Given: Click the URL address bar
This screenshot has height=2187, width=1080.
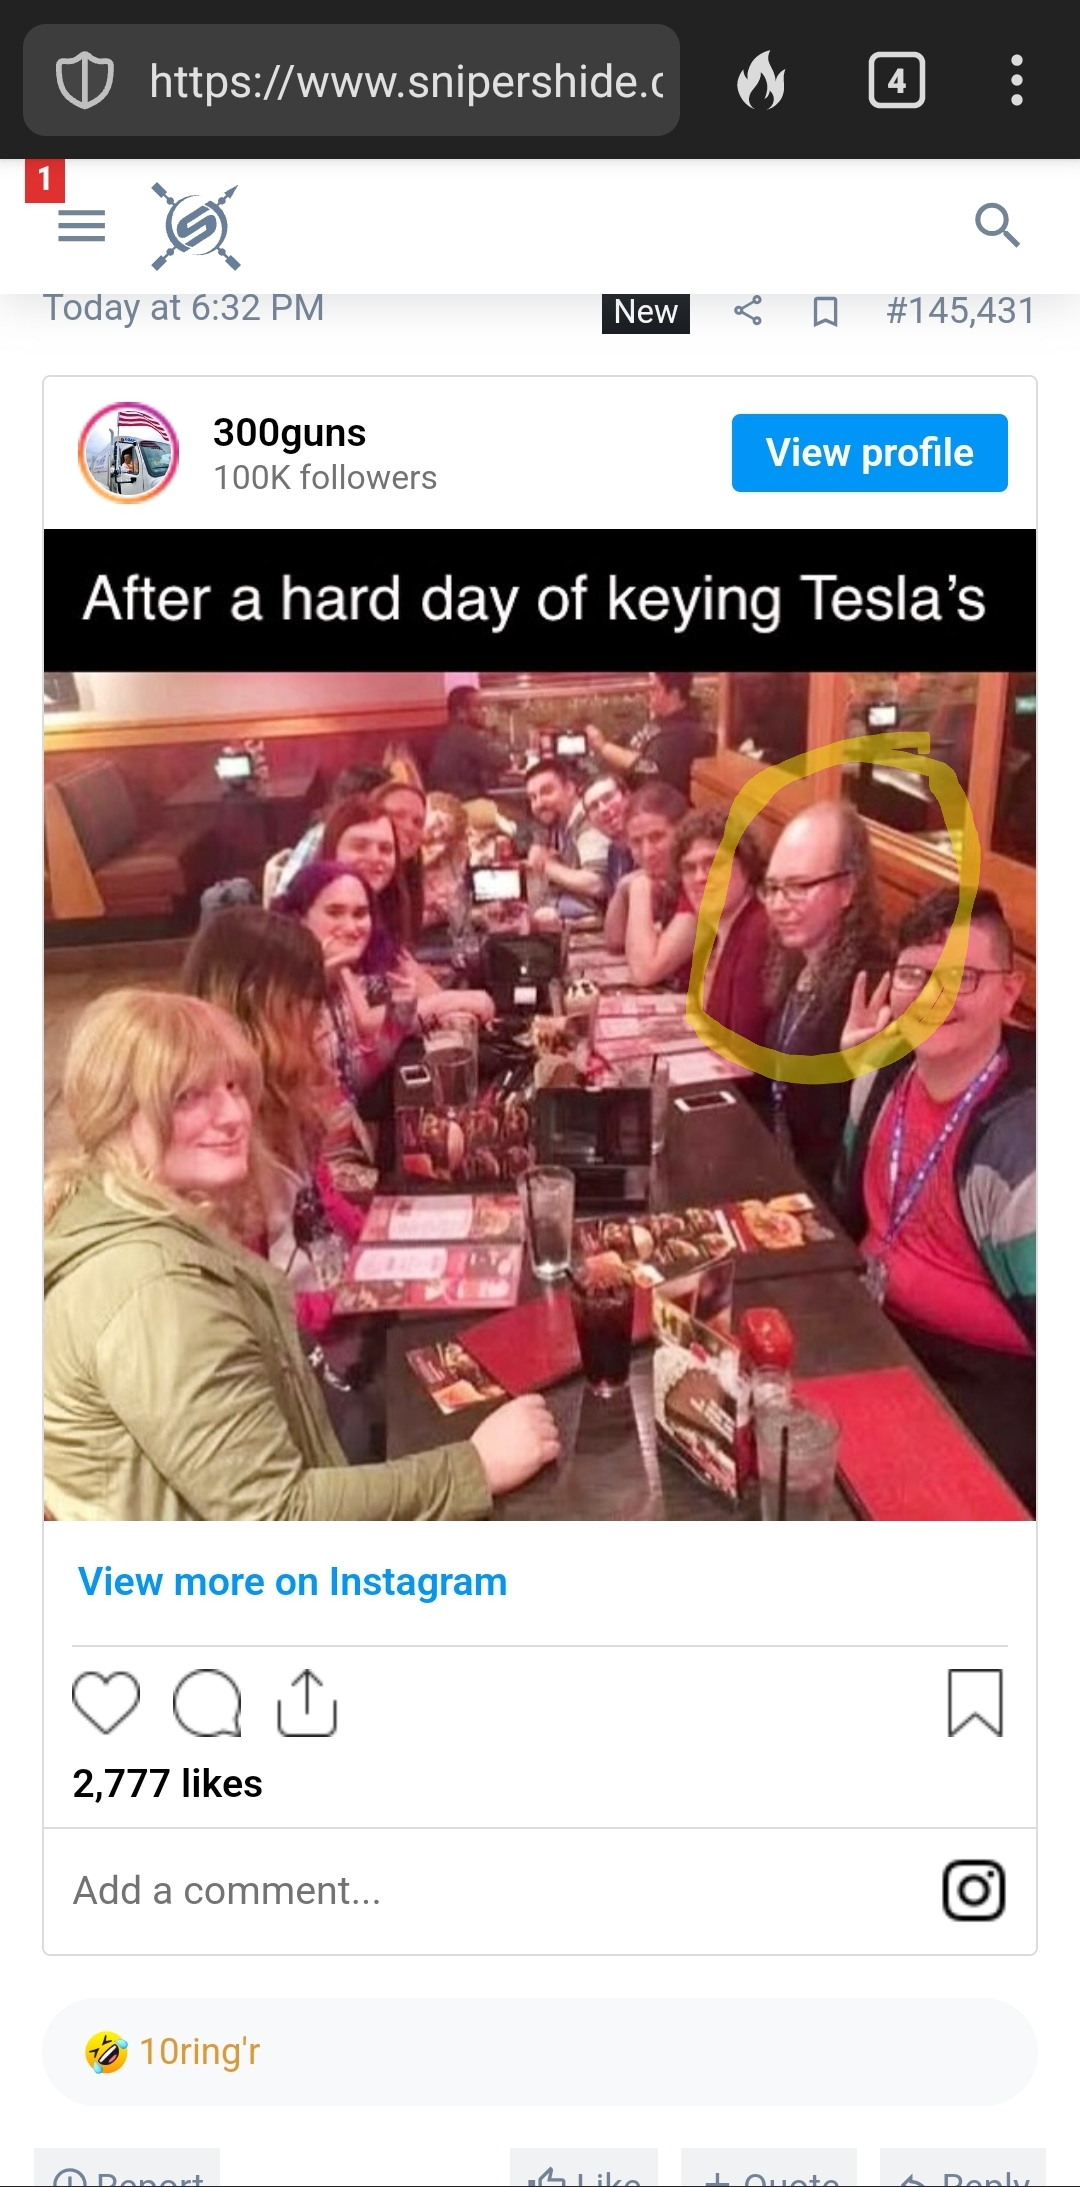Looking at the screenshot, I should 405,81.
